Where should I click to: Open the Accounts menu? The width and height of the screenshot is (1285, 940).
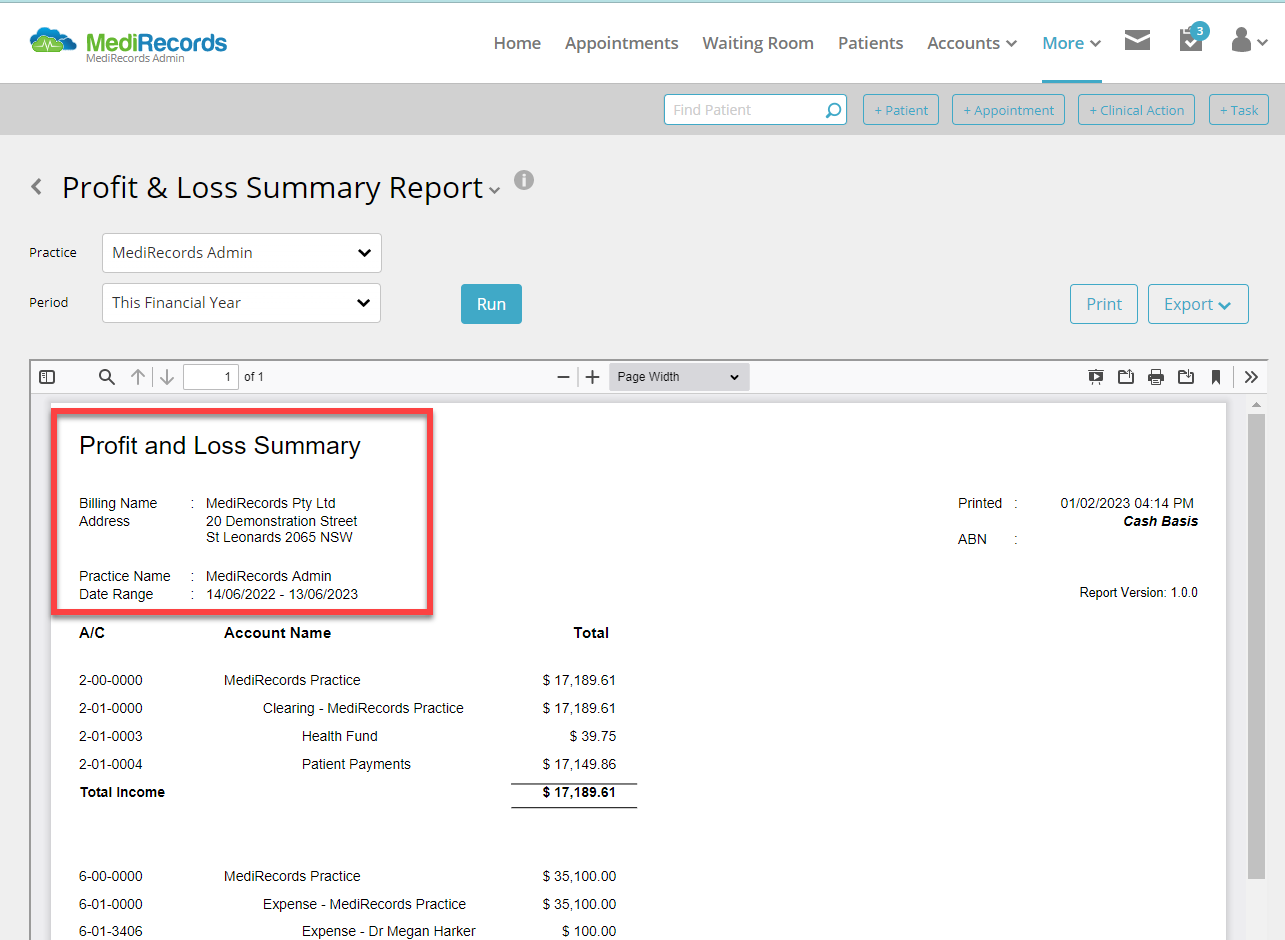[x=972, y=43]
